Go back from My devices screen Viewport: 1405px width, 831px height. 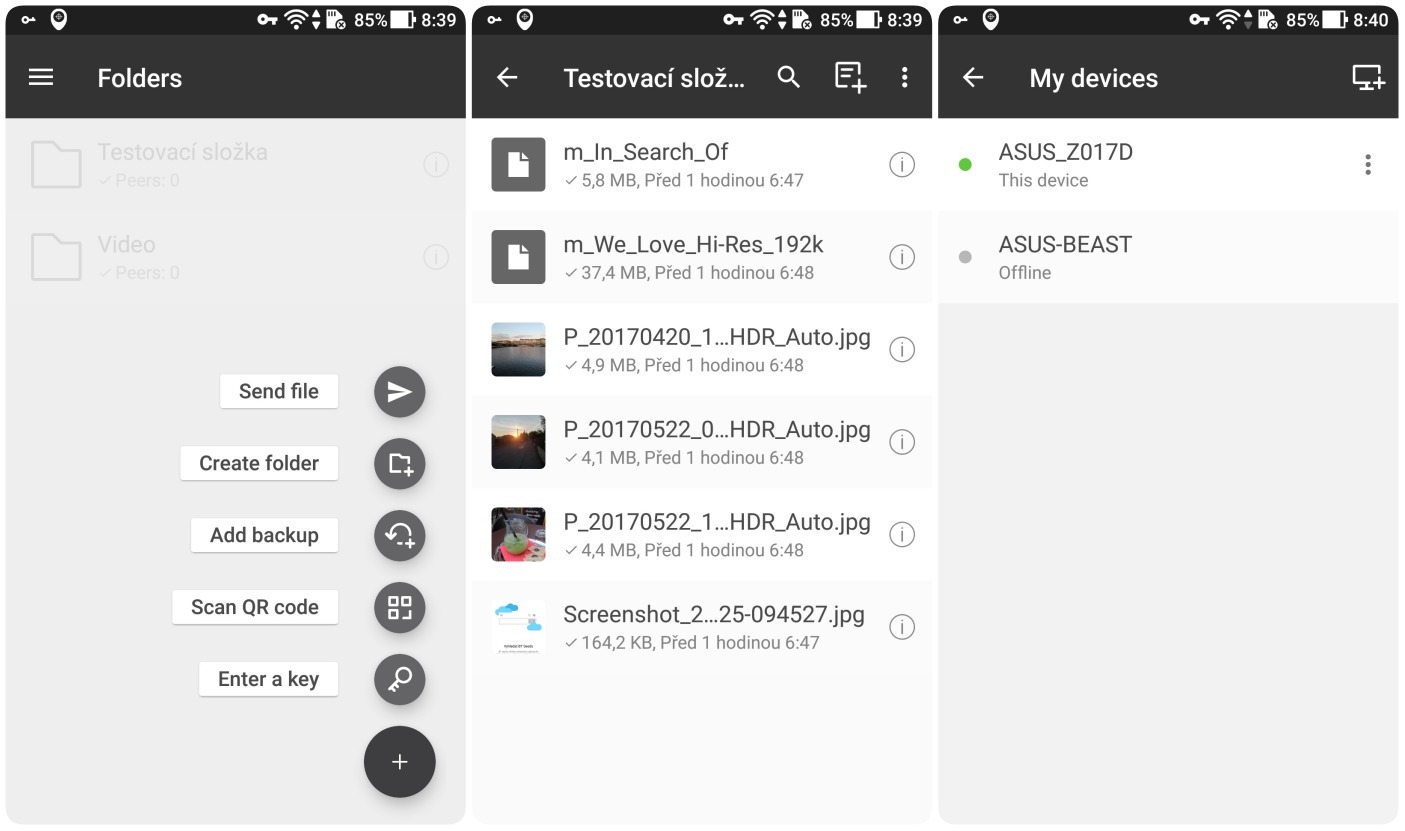(973, 78)
